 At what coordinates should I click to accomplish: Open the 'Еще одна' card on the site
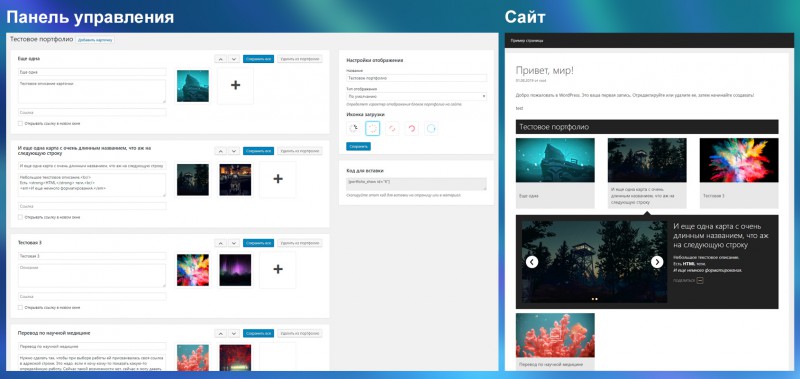coord(555,173)
